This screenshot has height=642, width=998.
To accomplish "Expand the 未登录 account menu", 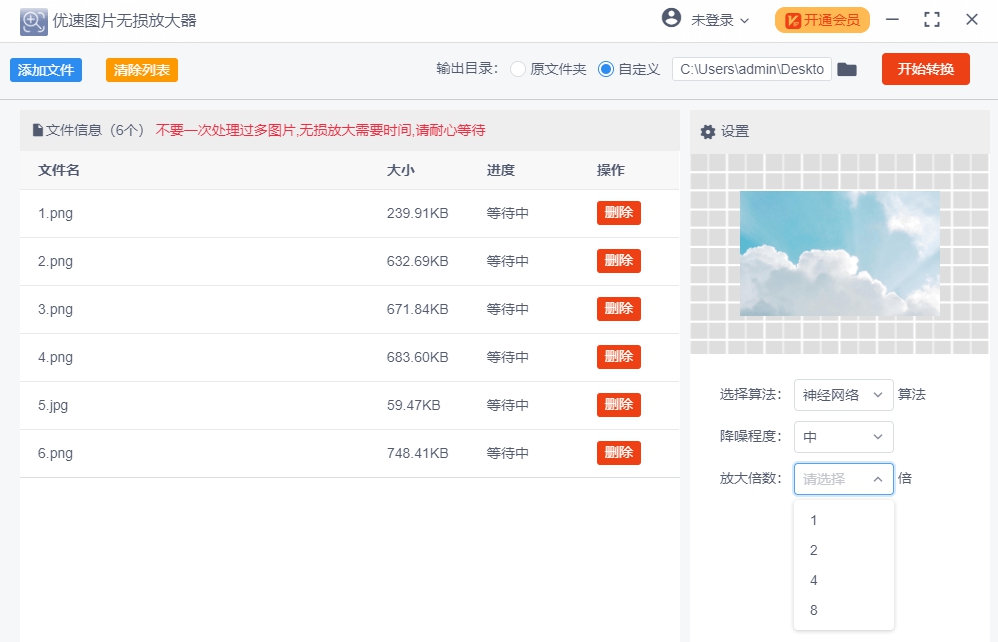I will [x=713, y=19].
